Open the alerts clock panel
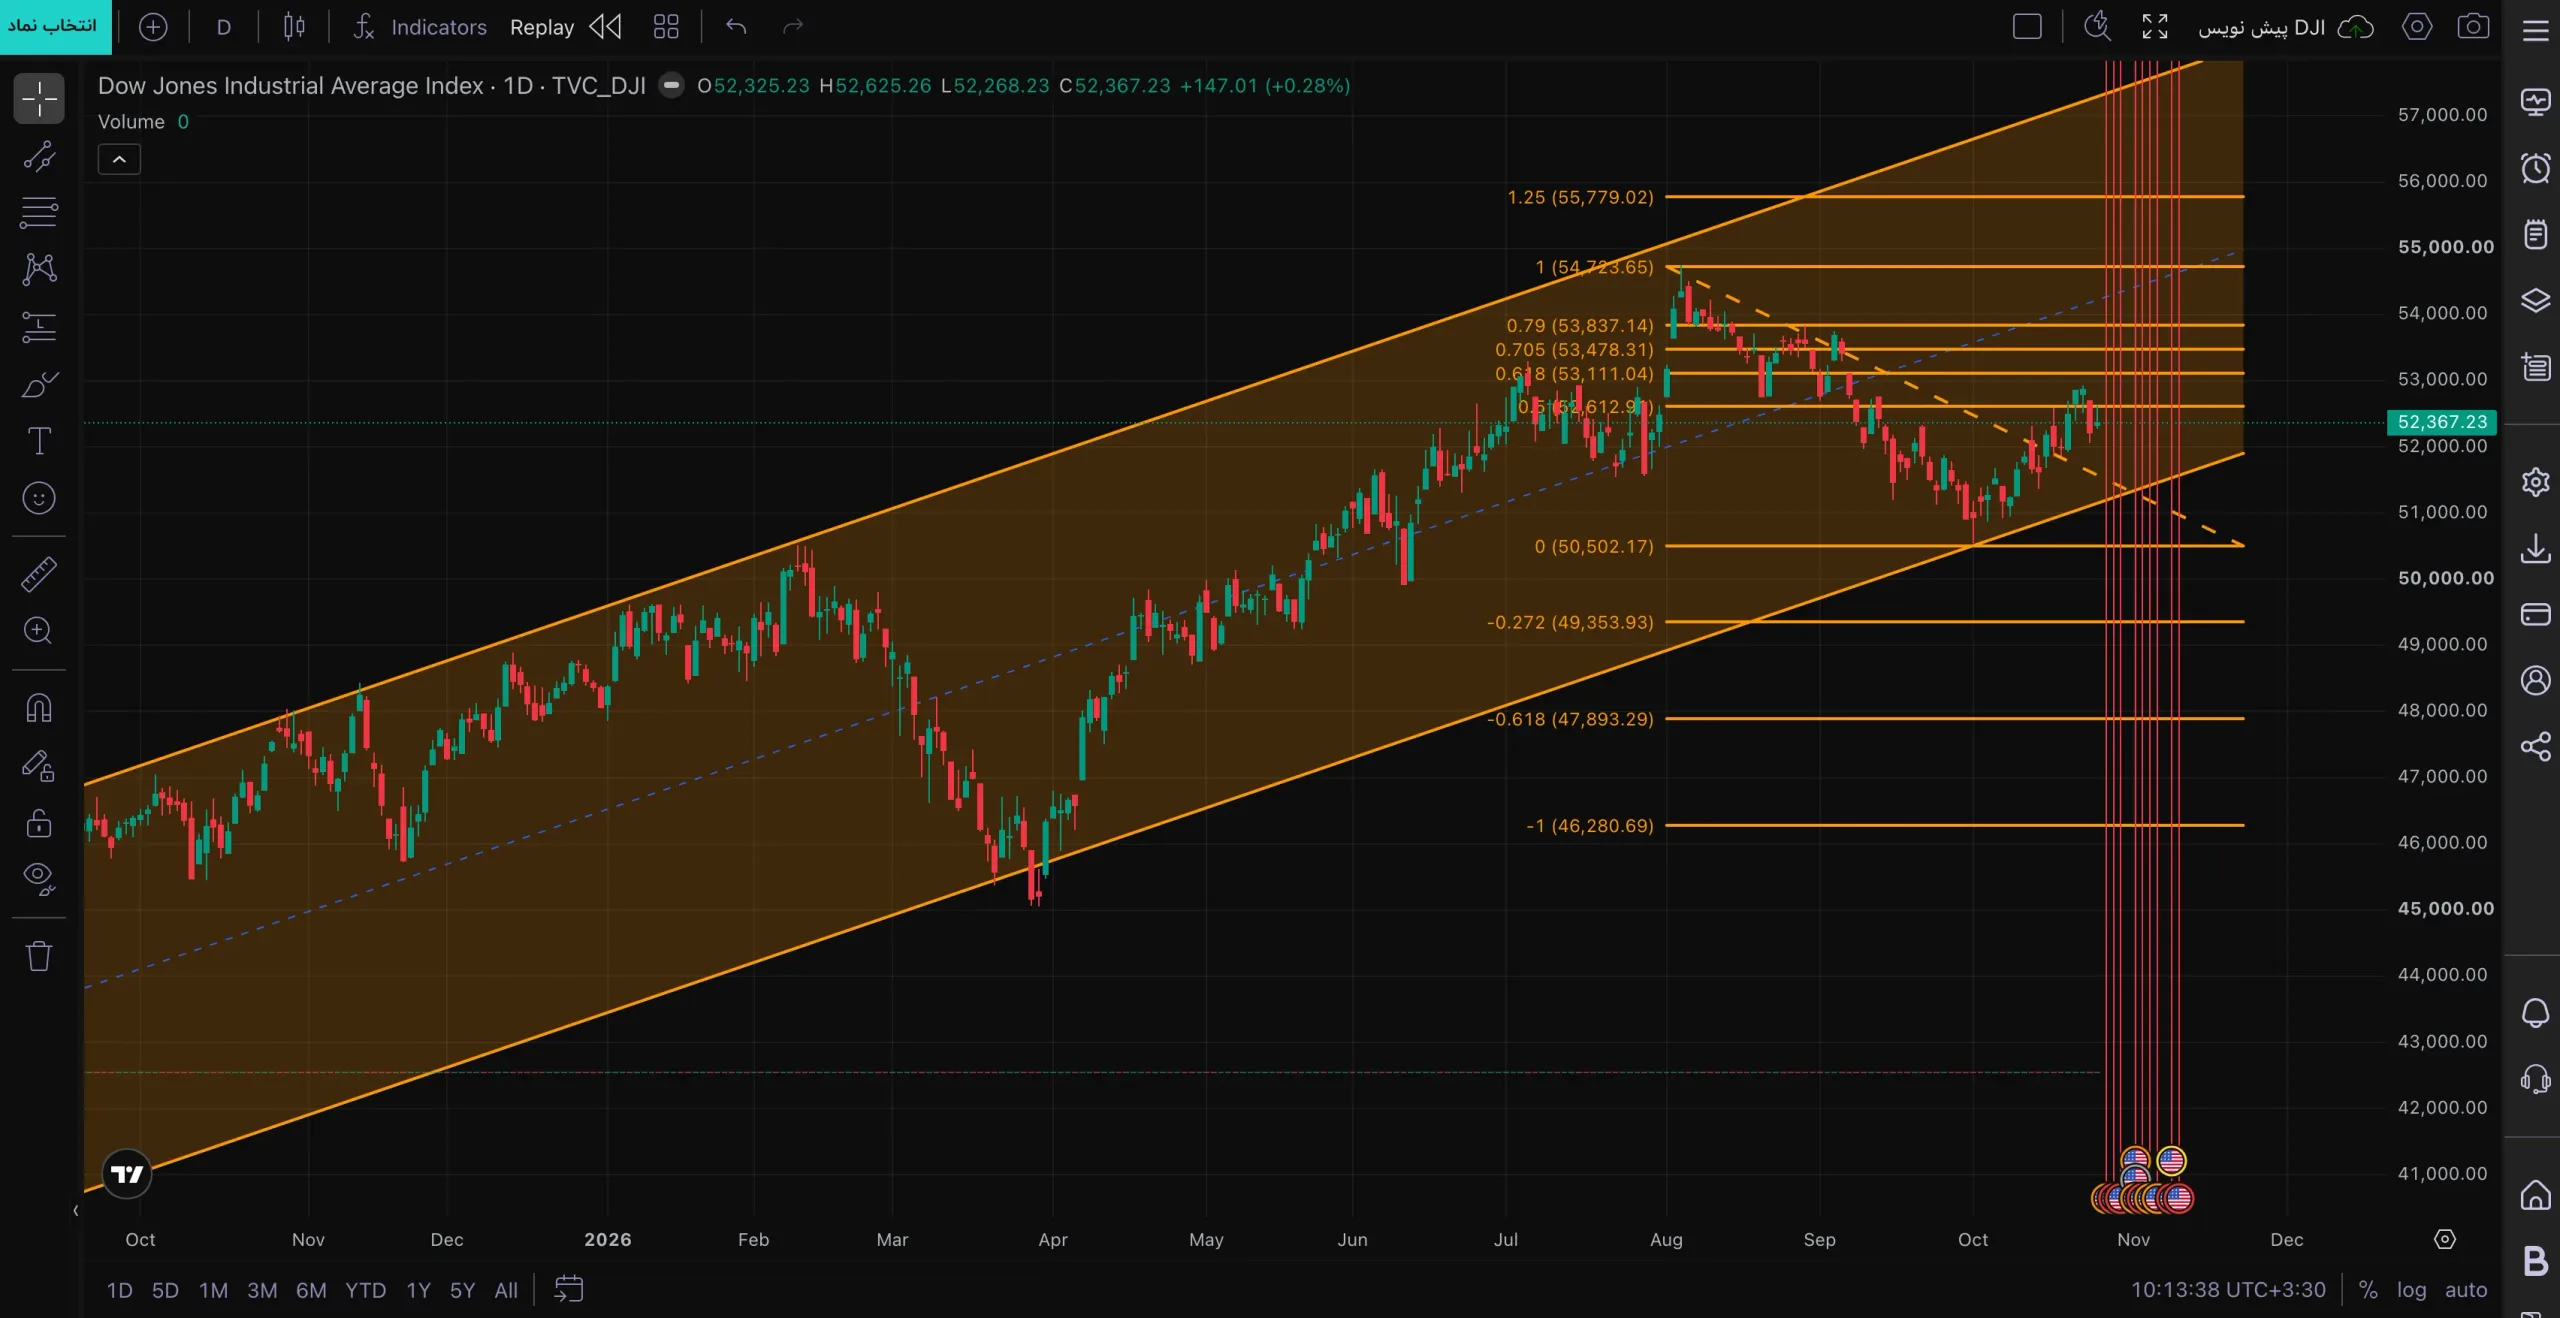The image size is (2560, 1318). coord(2535,168)
